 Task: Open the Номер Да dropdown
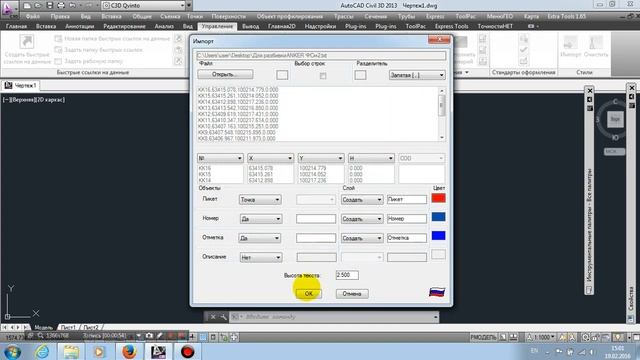(261, 219)
